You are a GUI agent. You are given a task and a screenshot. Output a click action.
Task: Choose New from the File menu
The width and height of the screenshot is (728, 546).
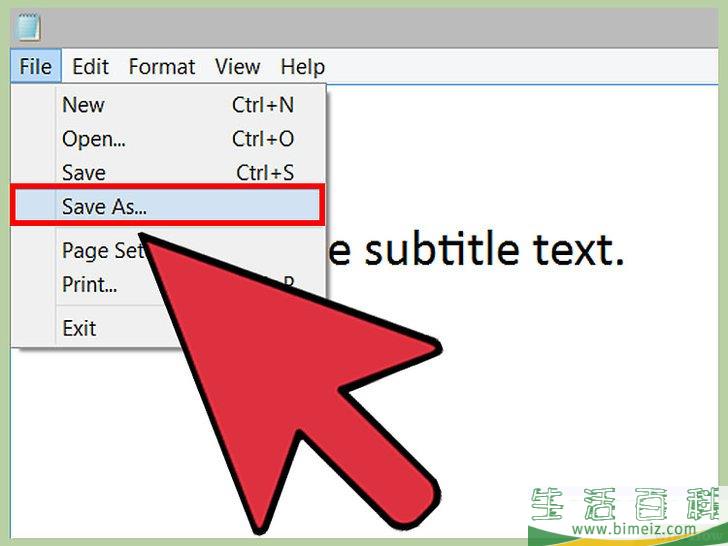(168, 105)
